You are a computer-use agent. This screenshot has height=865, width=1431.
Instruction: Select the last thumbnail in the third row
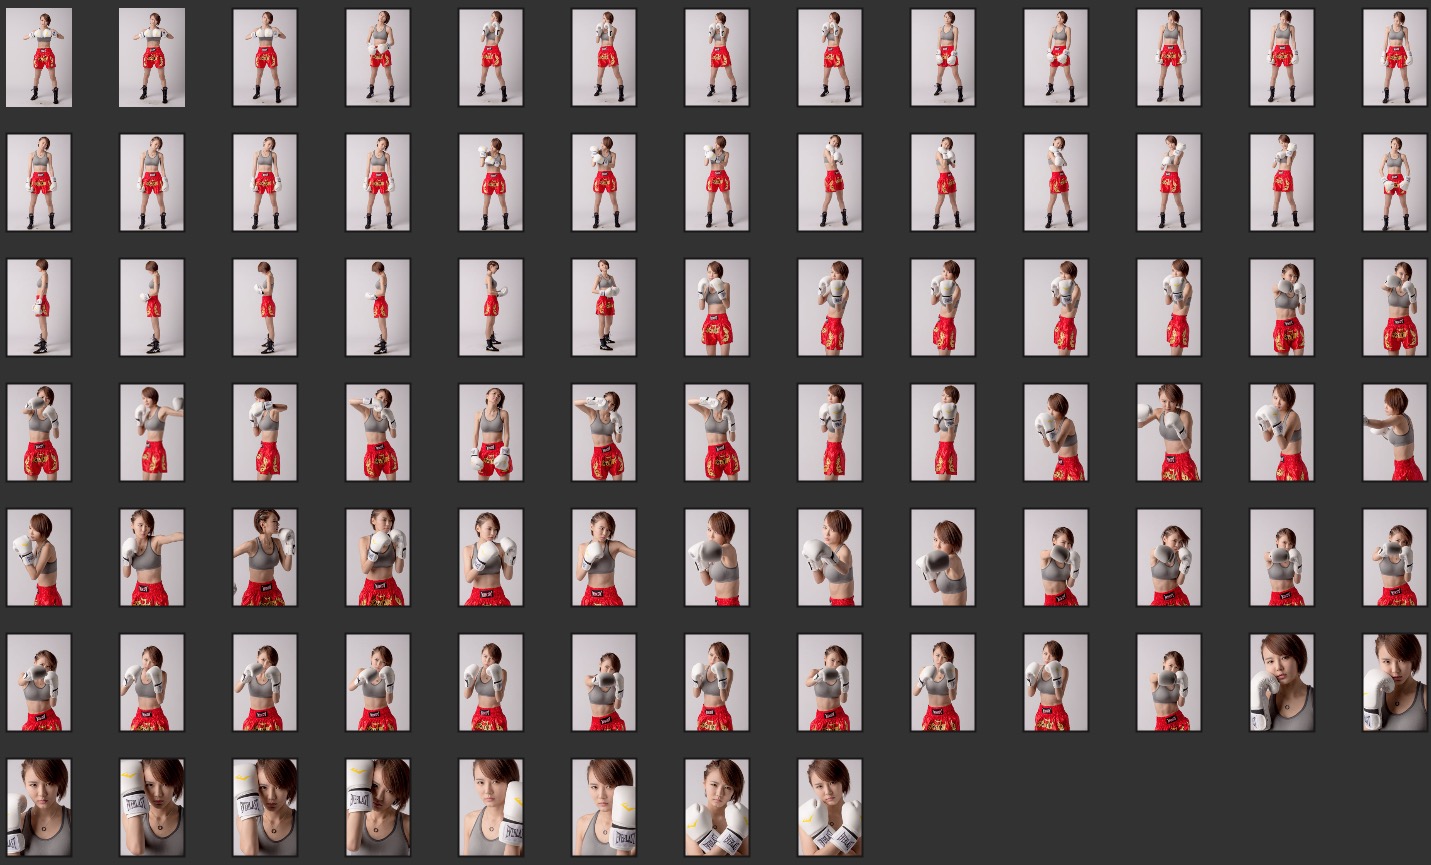[x=1394, y=307]
